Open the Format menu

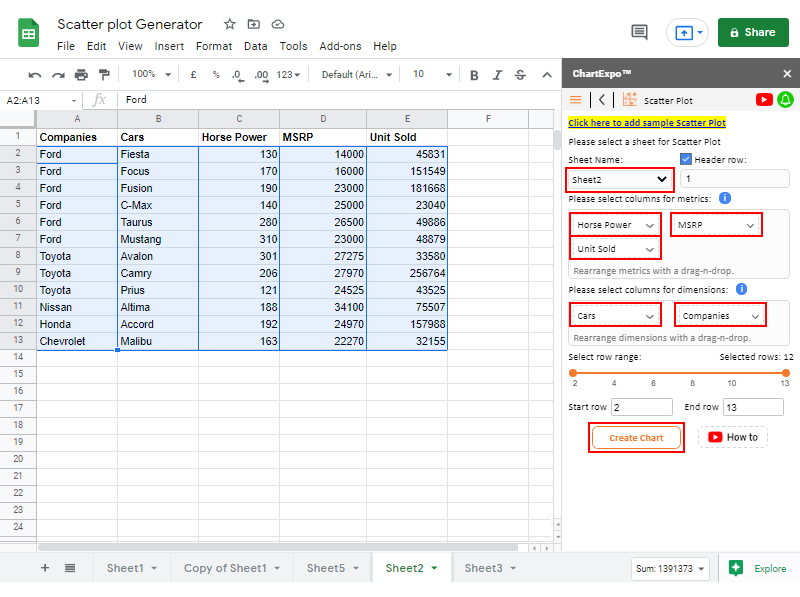pos(214,46)
